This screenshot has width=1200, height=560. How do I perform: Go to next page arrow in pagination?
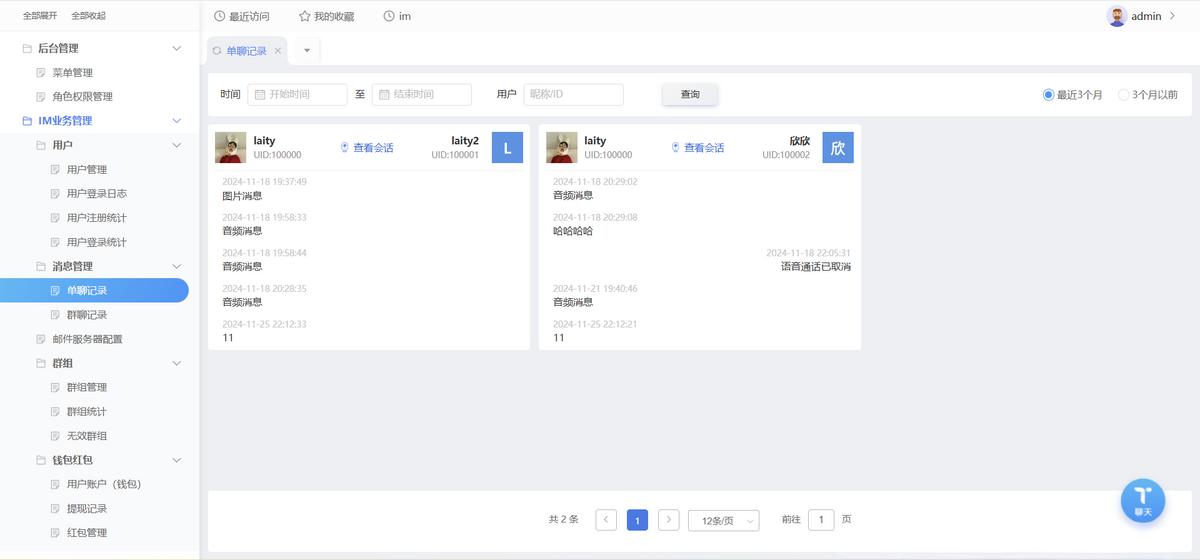(x=669, y=520)
